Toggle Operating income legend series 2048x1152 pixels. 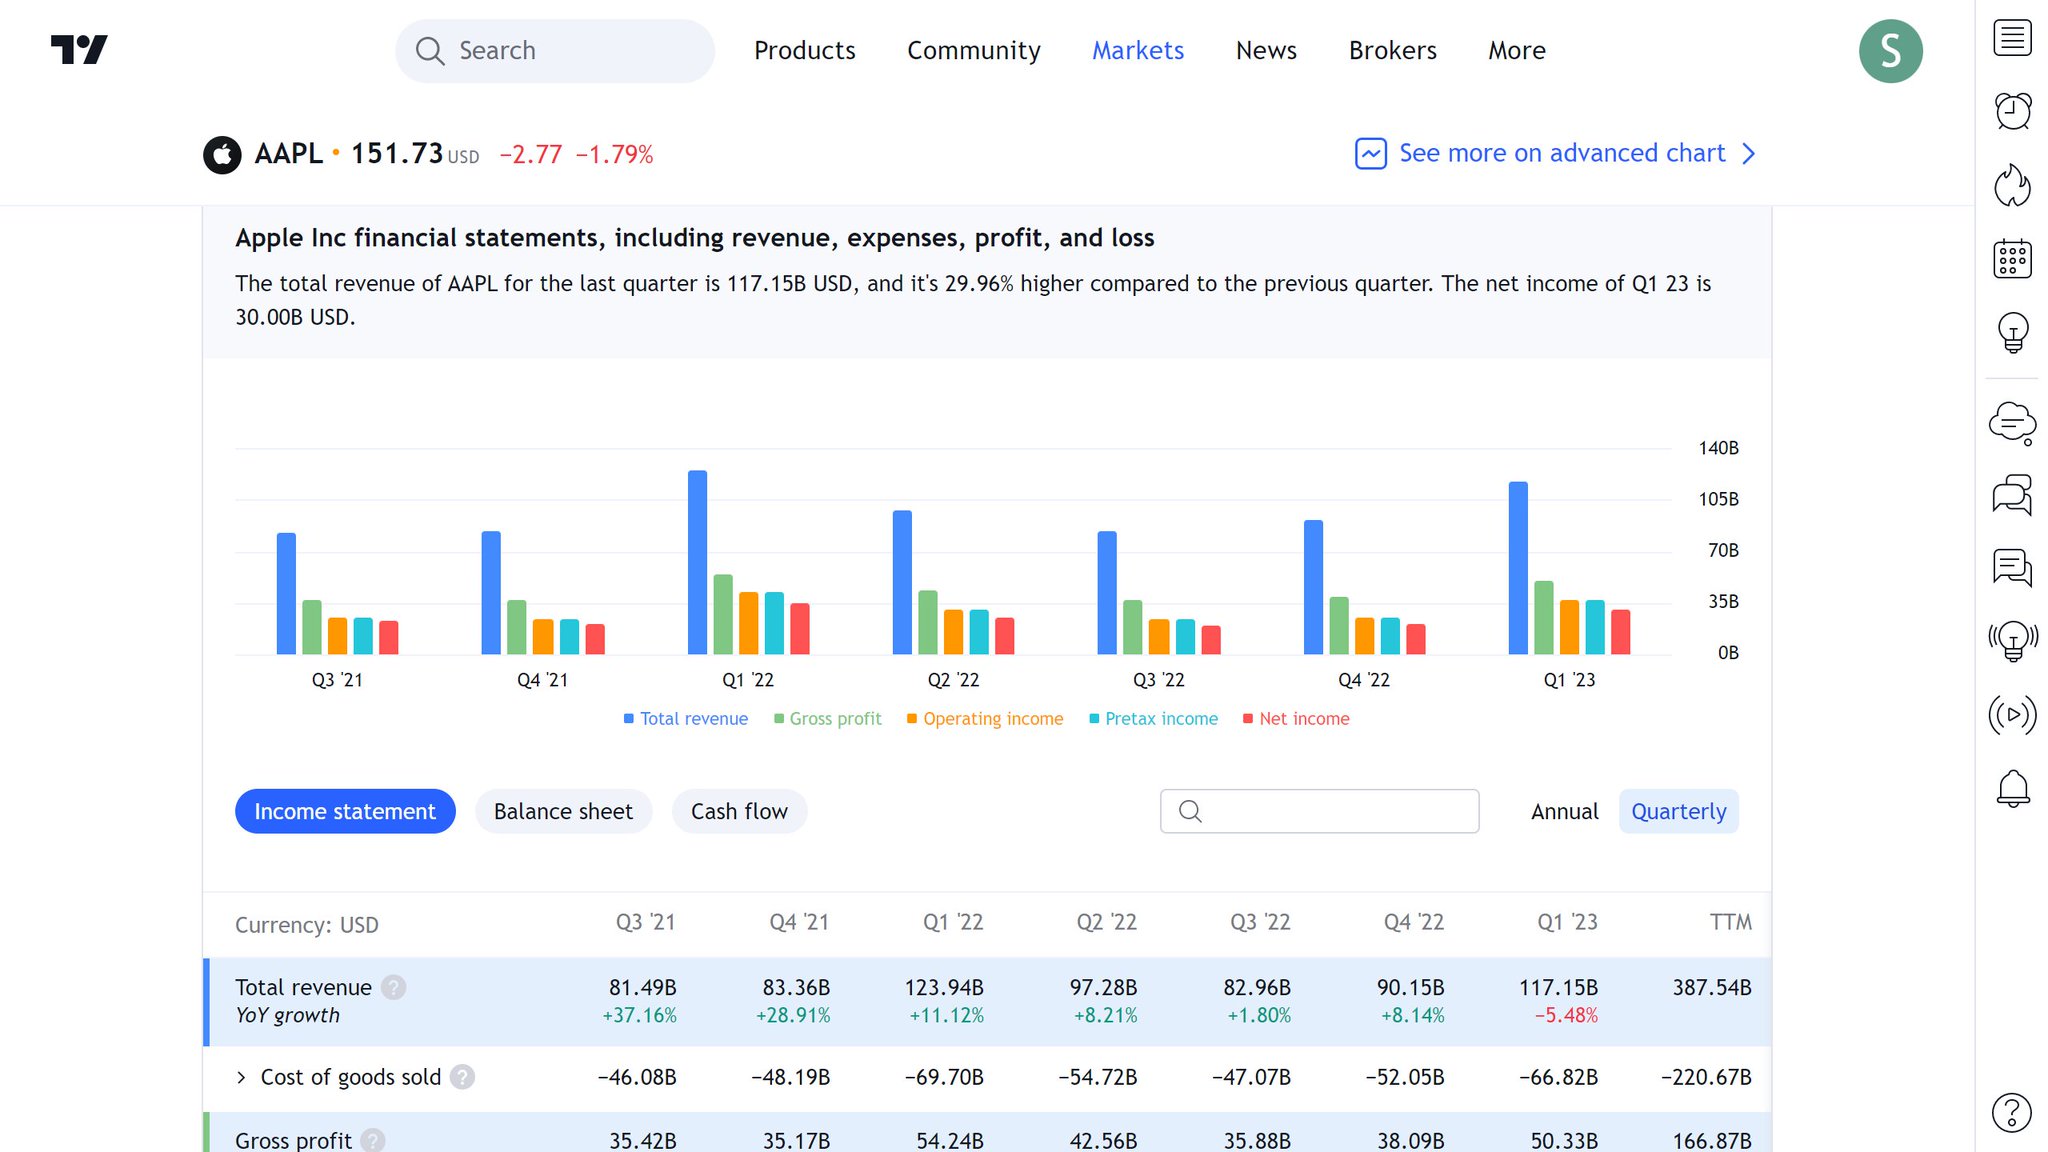pos(985,719)
